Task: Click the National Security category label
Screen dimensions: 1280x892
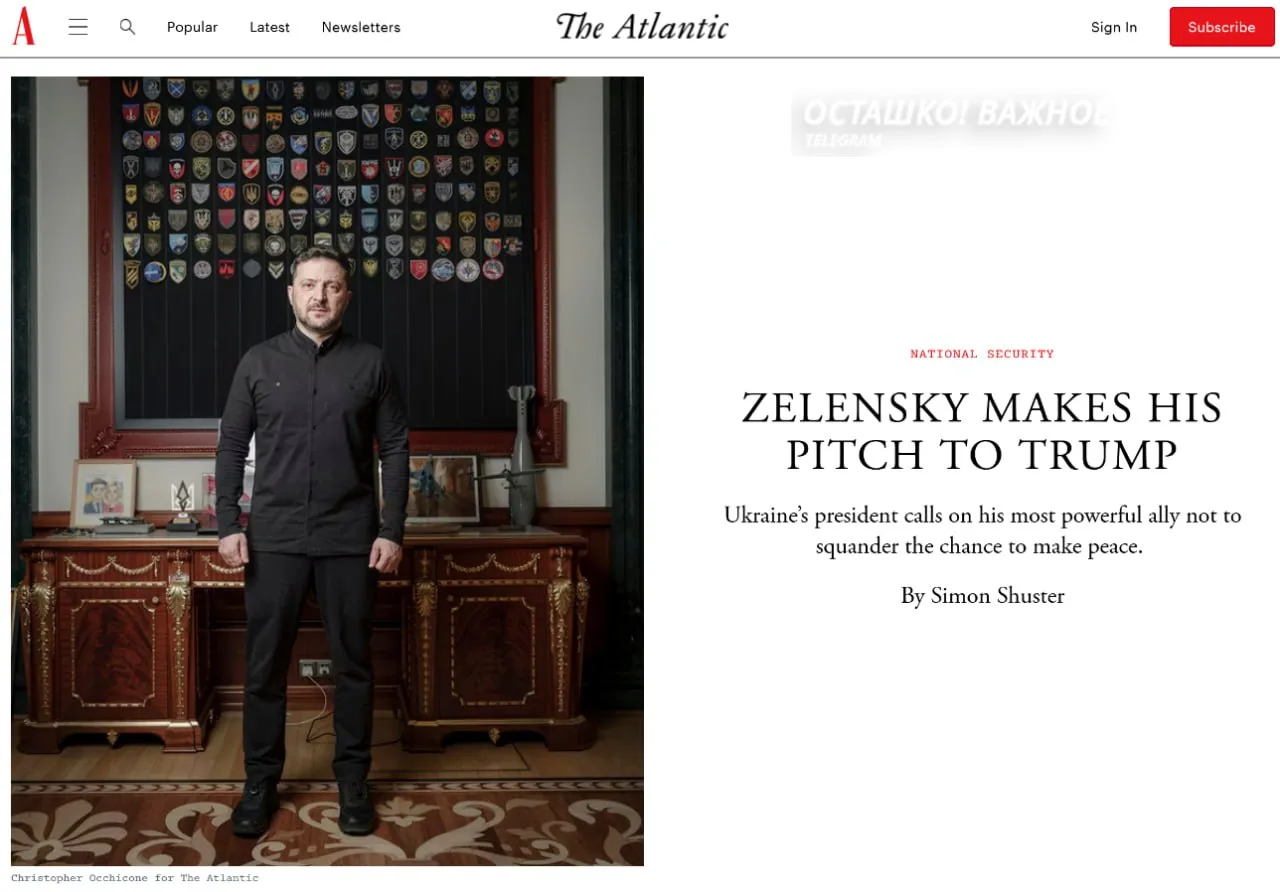Action: coord(982,354)
